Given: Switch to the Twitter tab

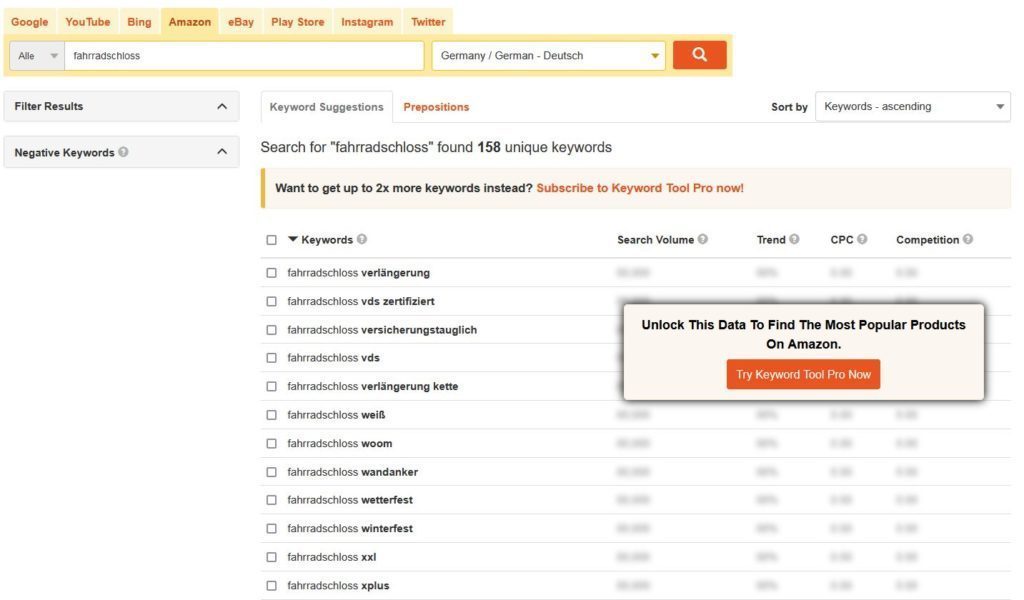Looking at the screenshot, I should (428, 22).
